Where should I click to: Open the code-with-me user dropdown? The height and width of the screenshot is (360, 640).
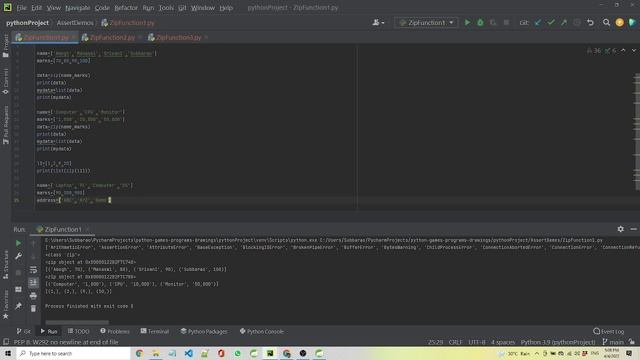tap(378, 22)
